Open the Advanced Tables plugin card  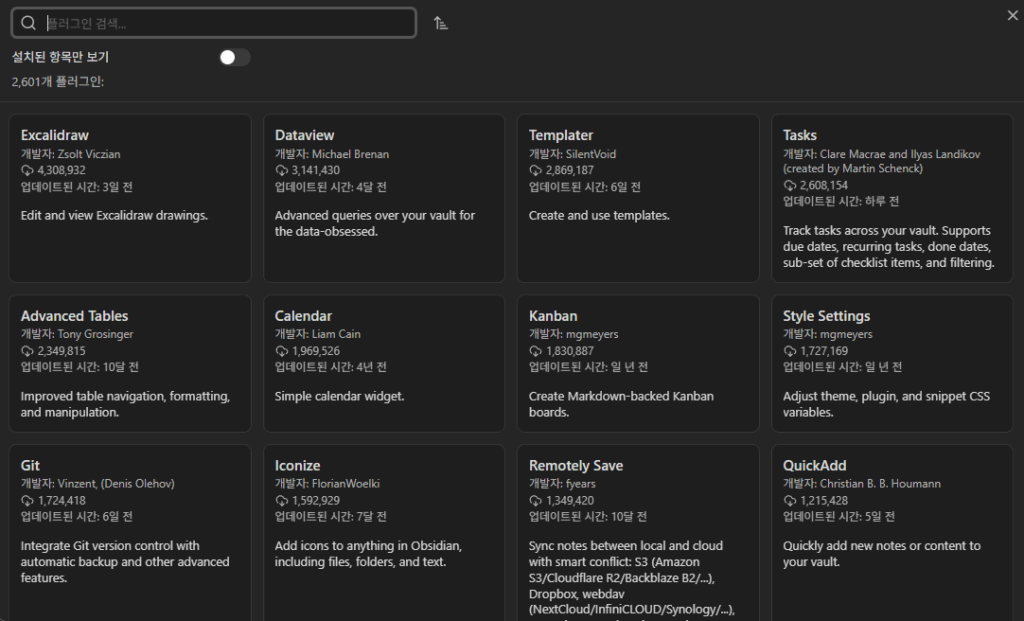tap(130, 363)
